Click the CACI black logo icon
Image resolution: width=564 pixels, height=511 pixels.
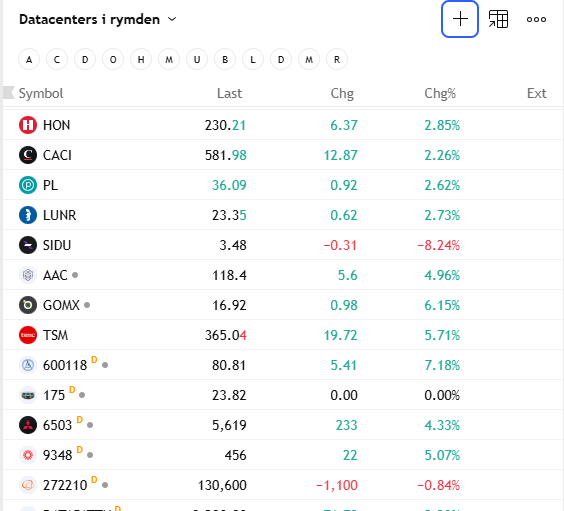click(28, 155)
